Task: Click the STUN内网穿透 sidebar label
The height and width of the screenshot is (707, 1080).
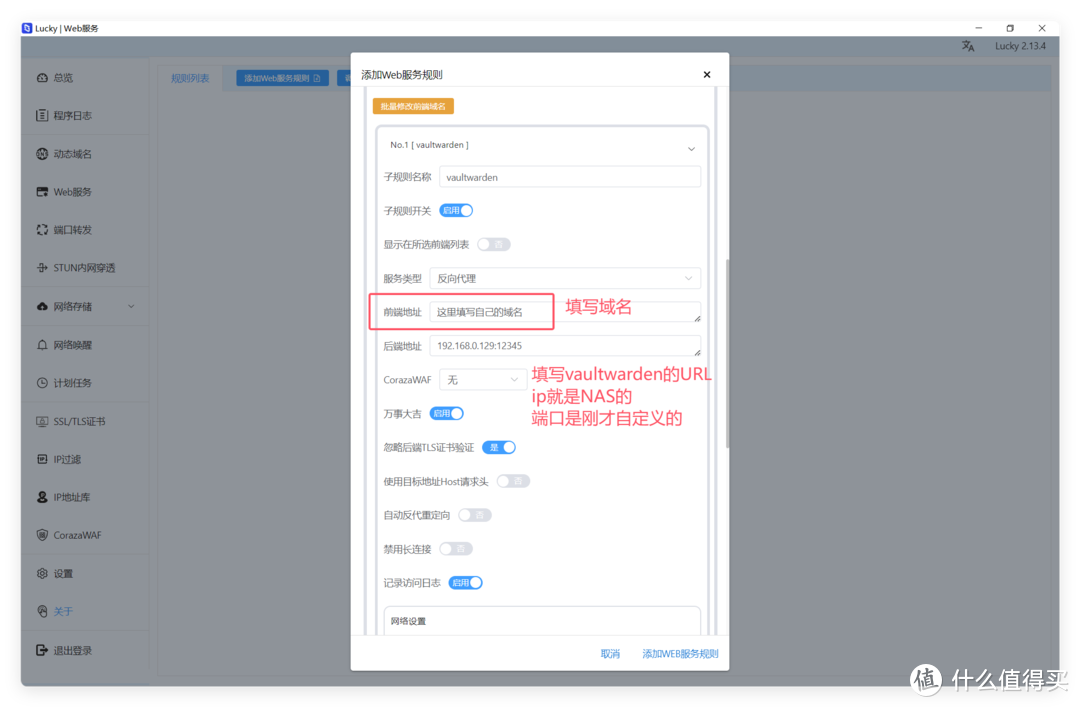Action: 84,267
